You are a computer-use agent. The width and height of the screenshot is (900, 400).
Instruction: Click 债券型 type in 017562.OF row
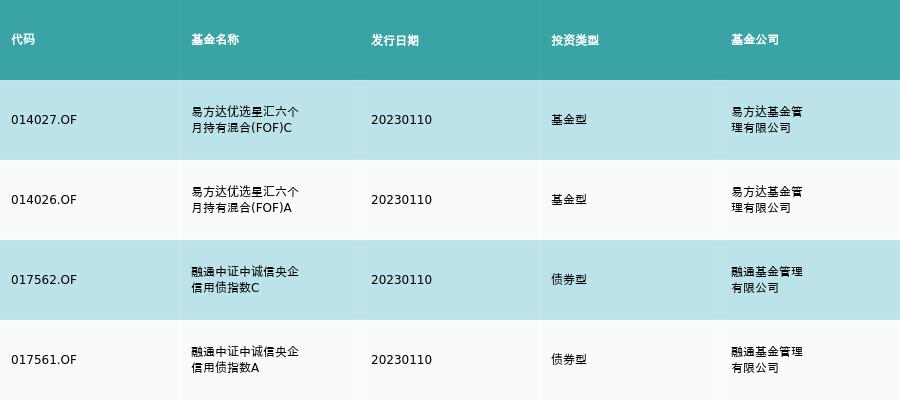(569, 279)
